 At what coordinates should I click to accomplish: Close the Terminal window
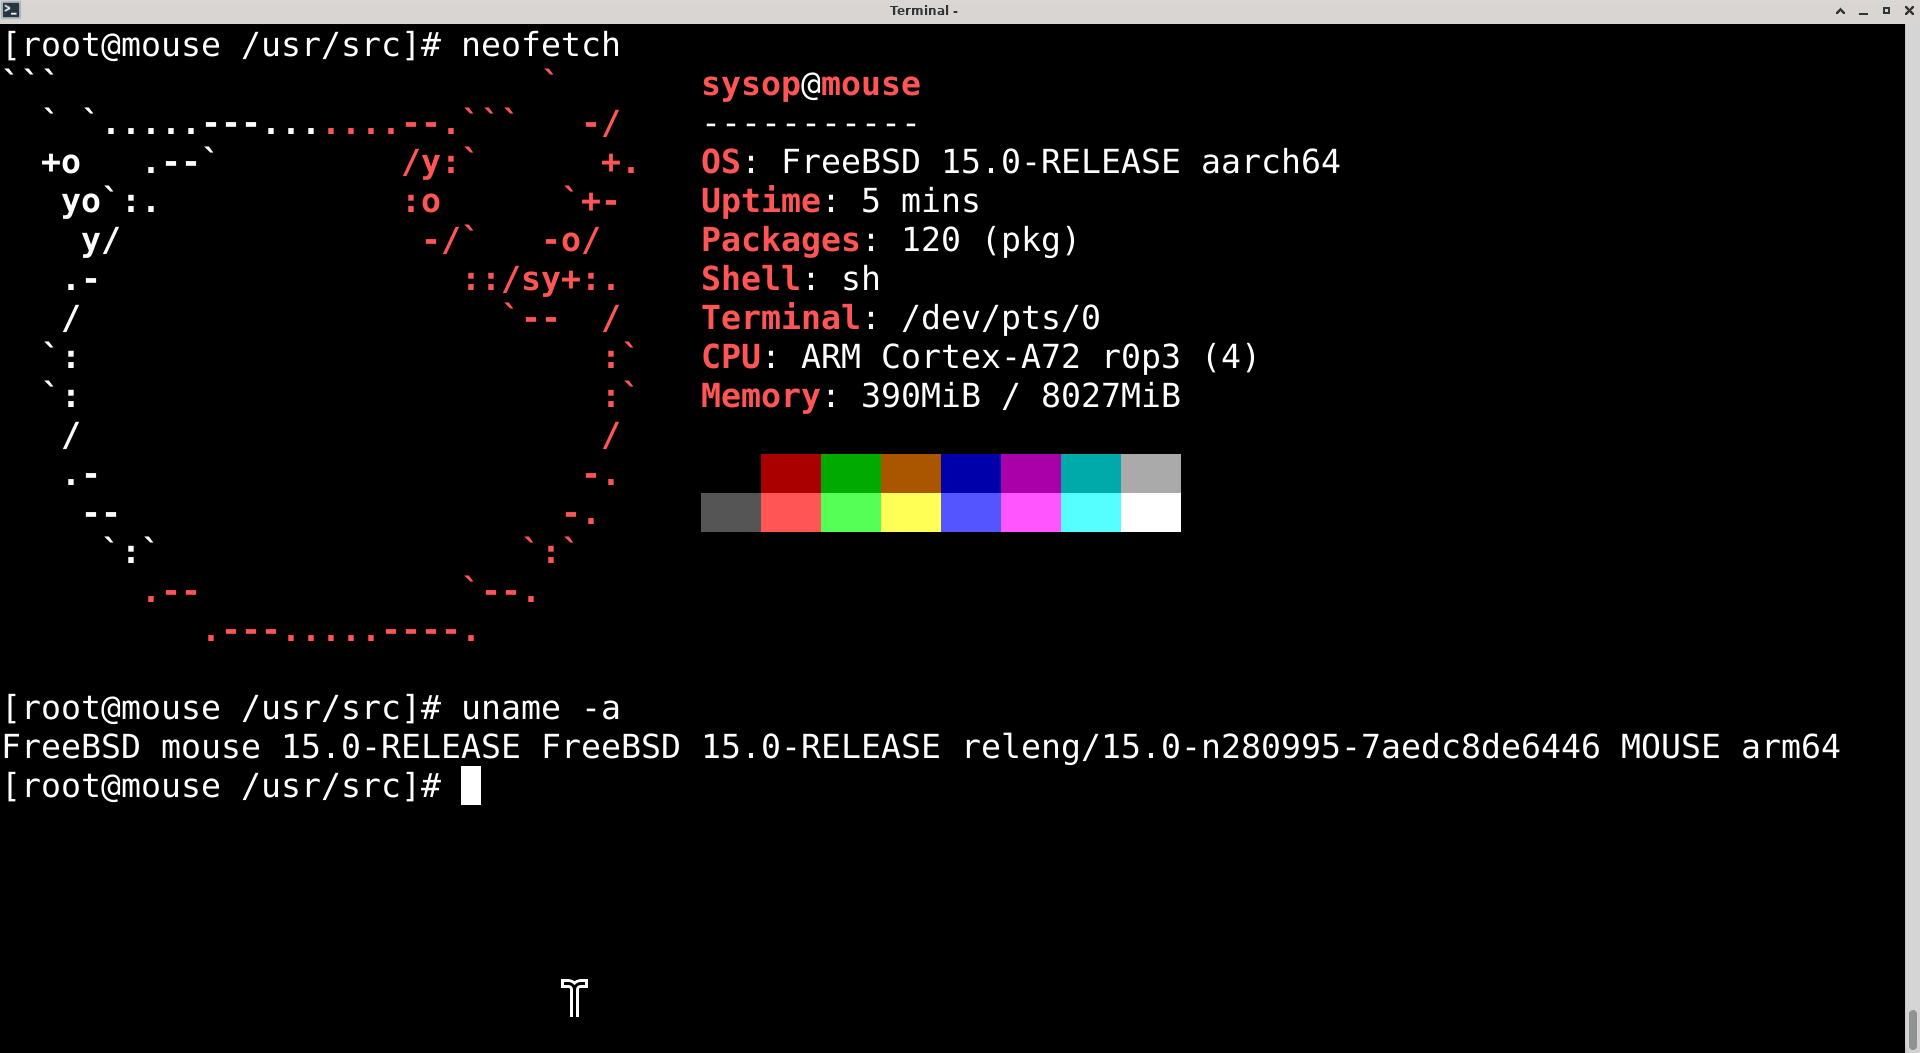1909,11
